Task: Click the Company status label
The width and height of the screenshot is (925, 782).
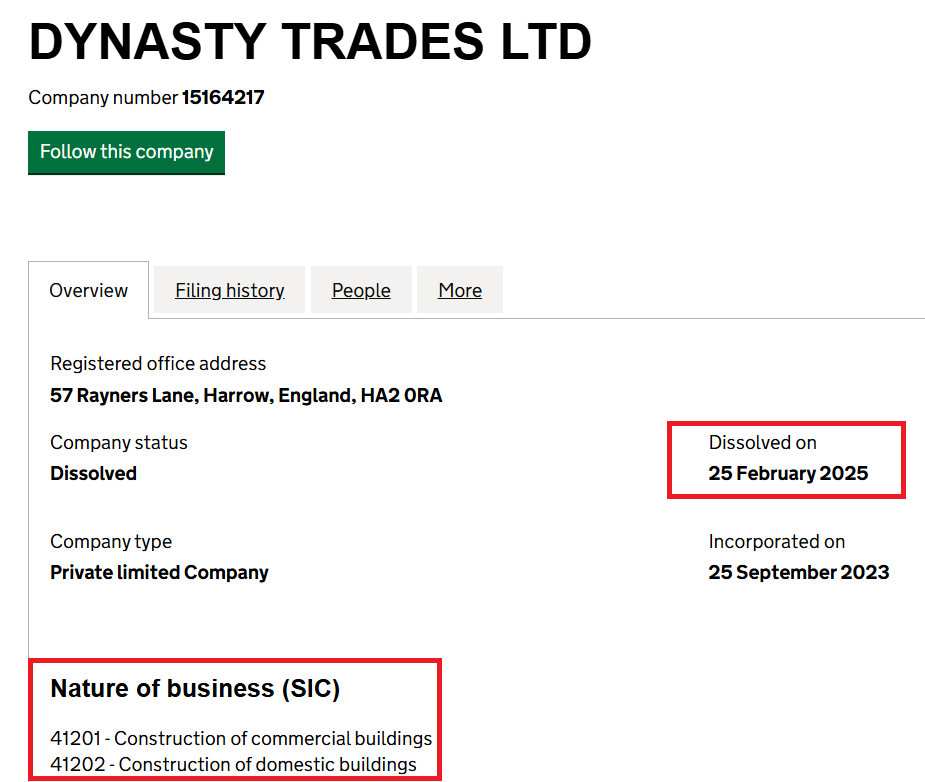Action: (119, 442)
